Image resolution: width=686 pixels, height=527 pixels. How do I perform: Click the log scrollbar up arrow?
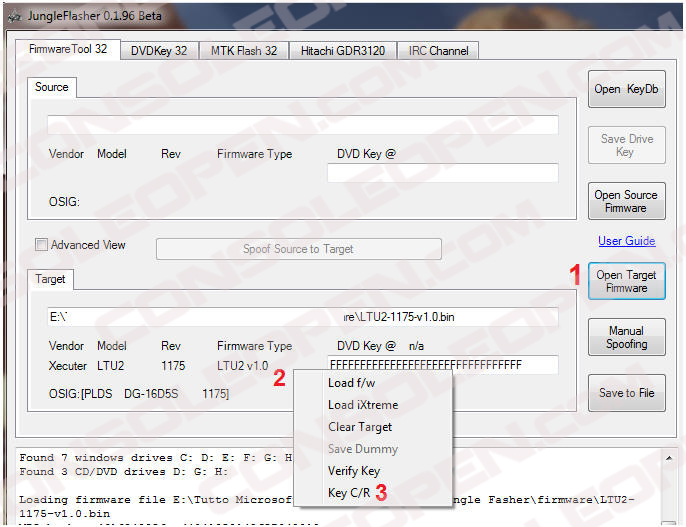[x=668, y=458]
